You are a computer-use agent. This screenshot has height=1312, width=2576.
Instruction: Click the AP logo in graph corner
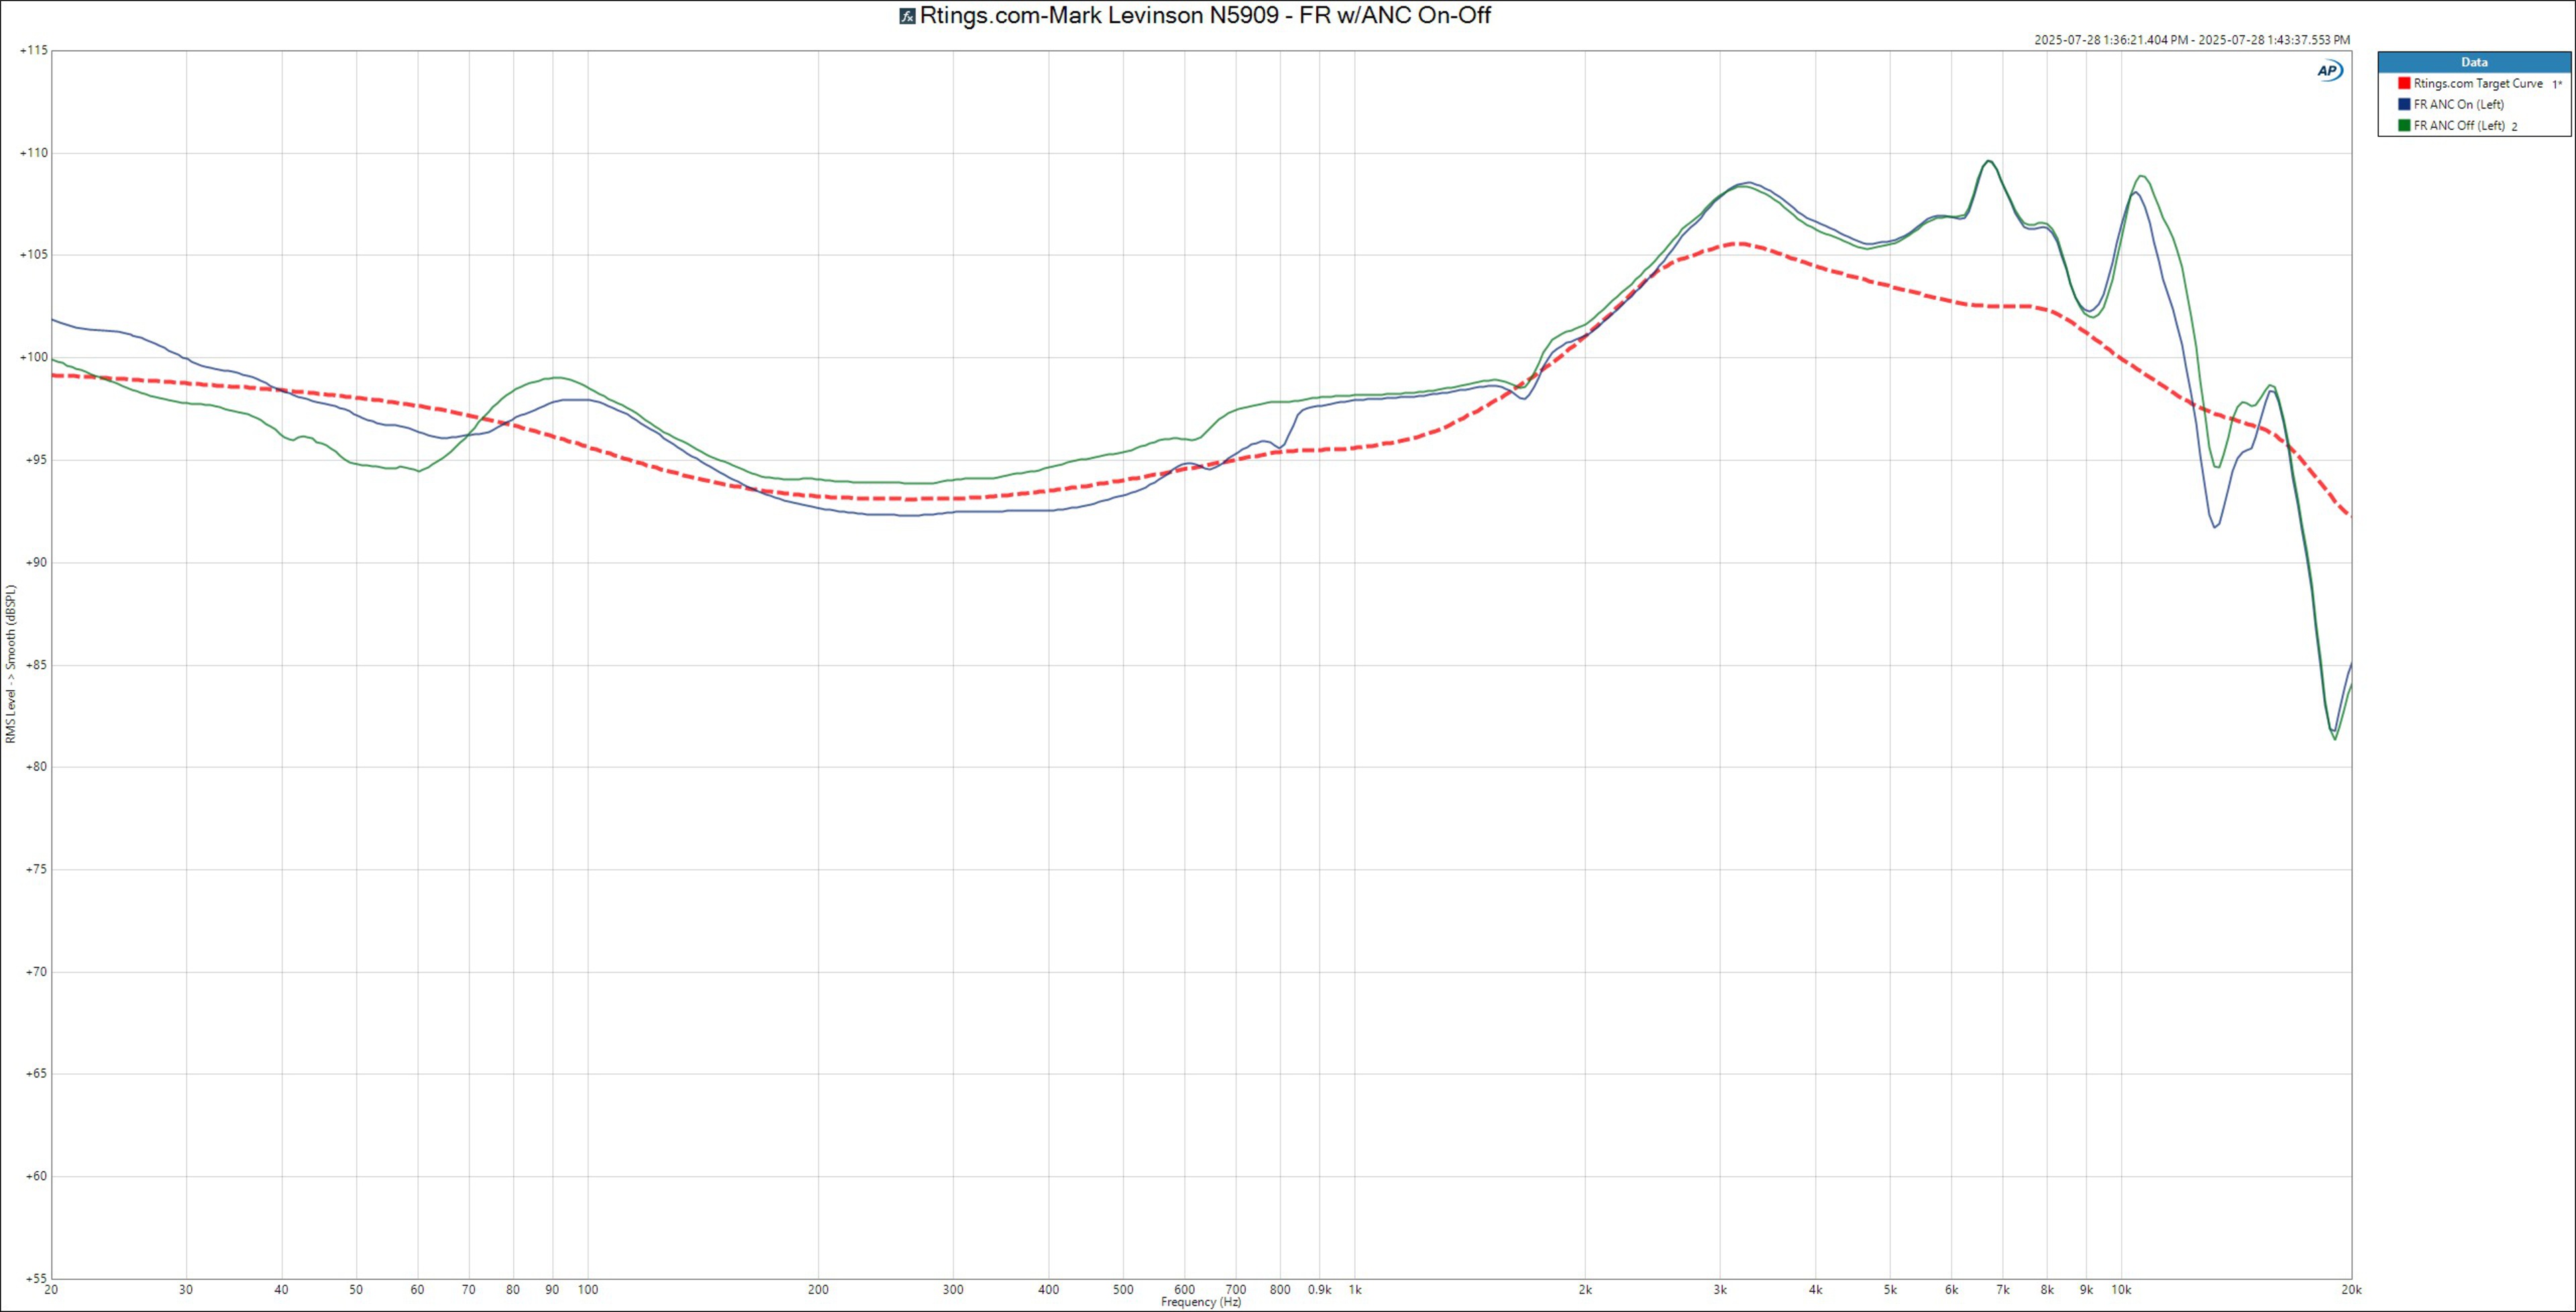(x=2329, y=70)
